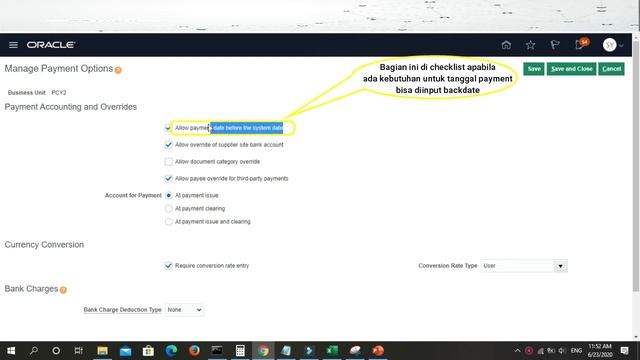Open the Windows Action Center icon

[624, 351]
